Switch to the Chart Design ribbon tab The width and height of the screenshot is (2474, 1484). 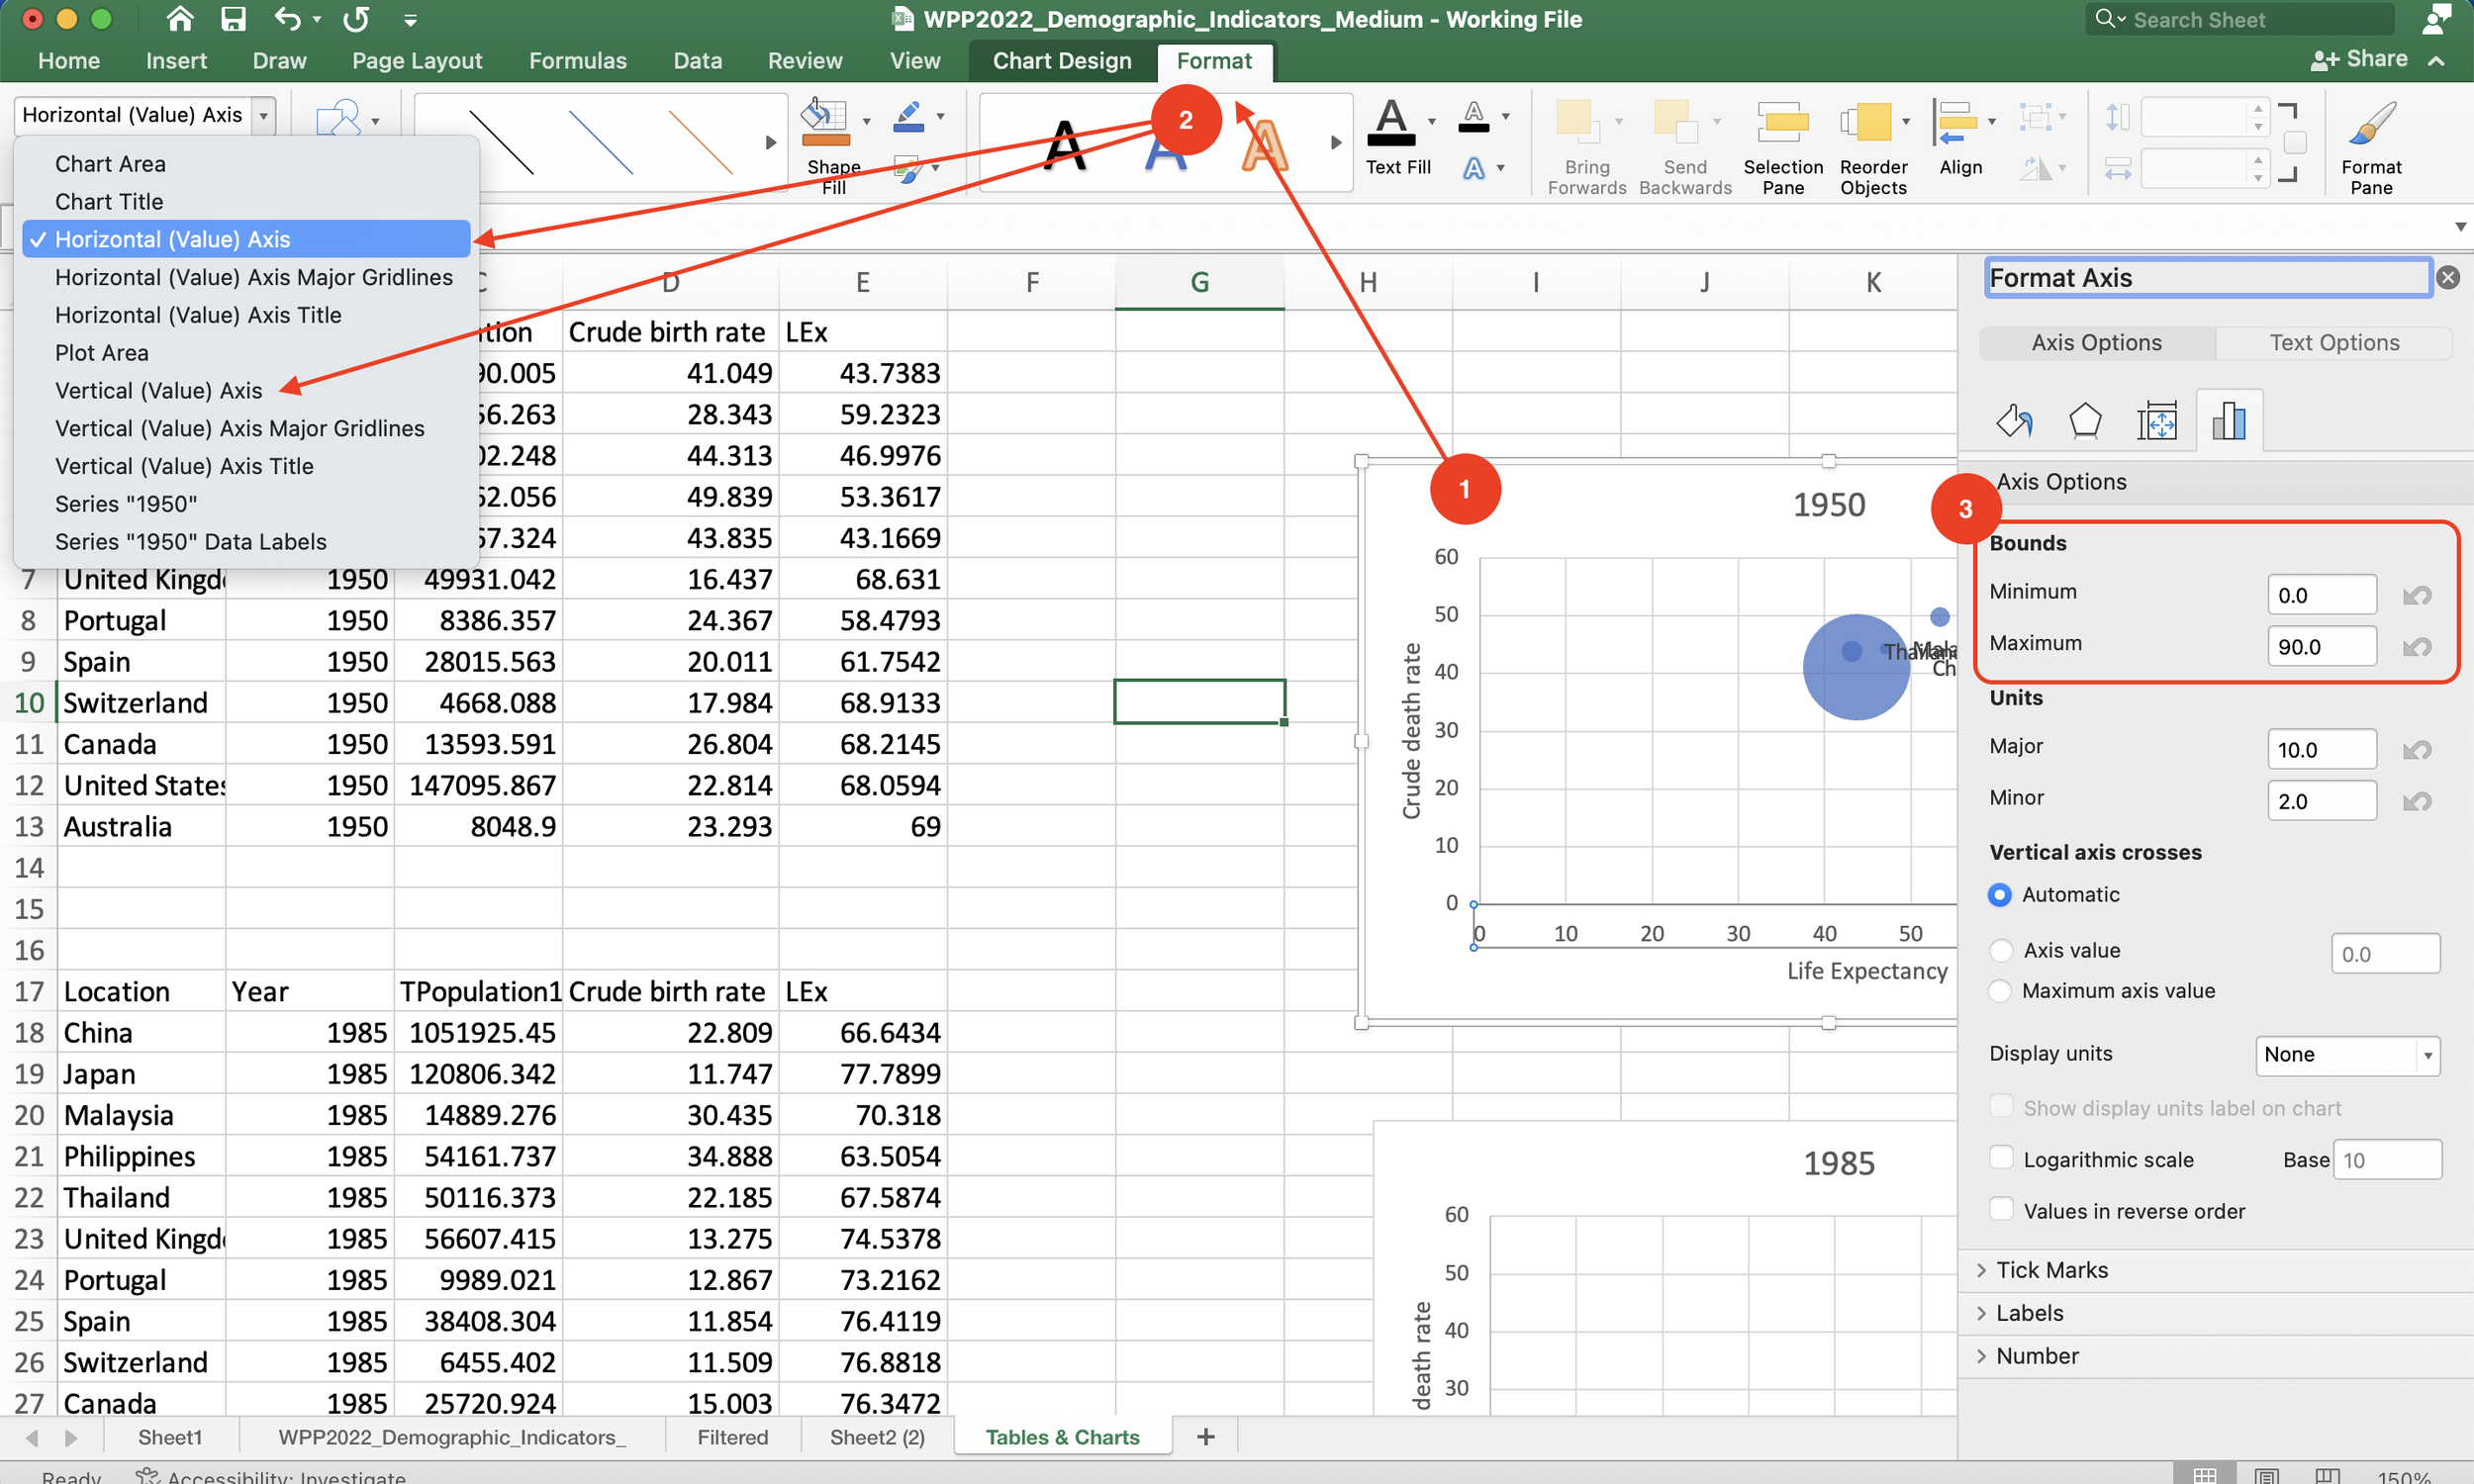[1061, 60]
